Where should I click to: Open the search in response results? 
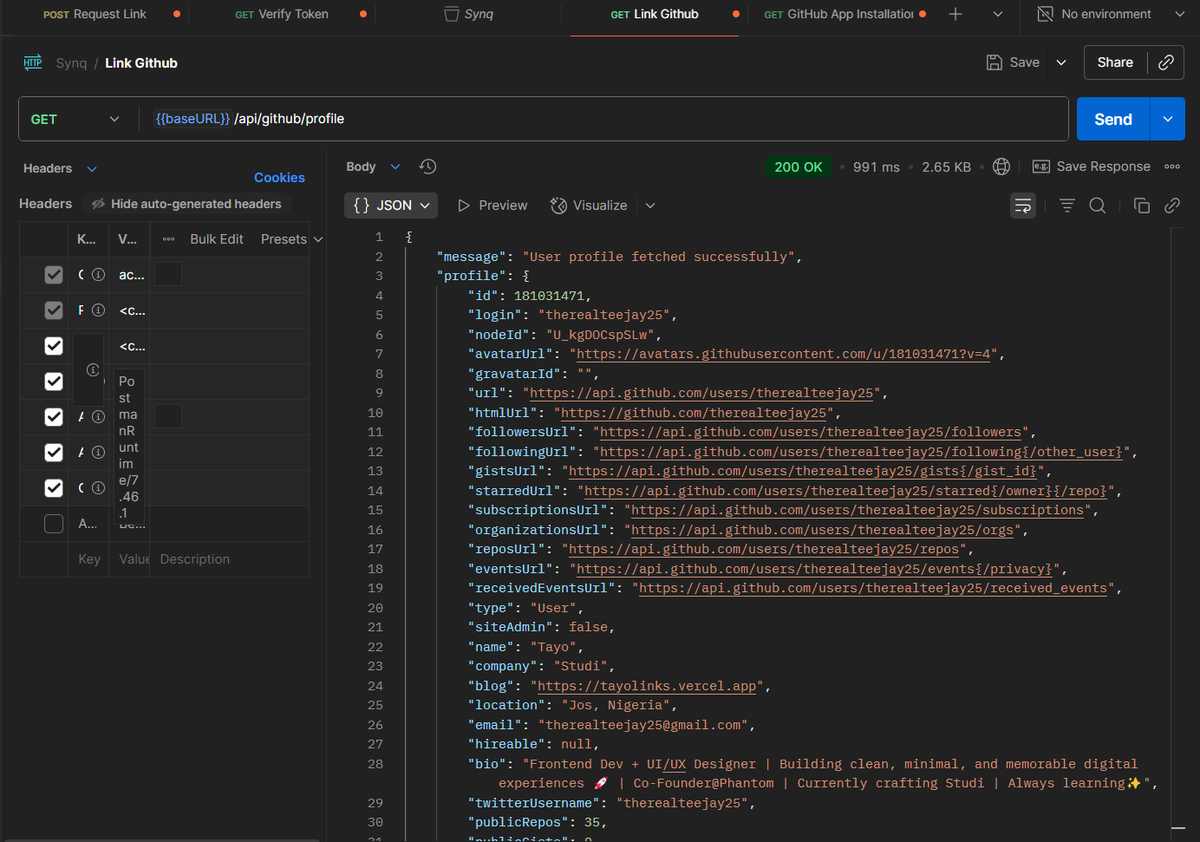click(1097, 205)
